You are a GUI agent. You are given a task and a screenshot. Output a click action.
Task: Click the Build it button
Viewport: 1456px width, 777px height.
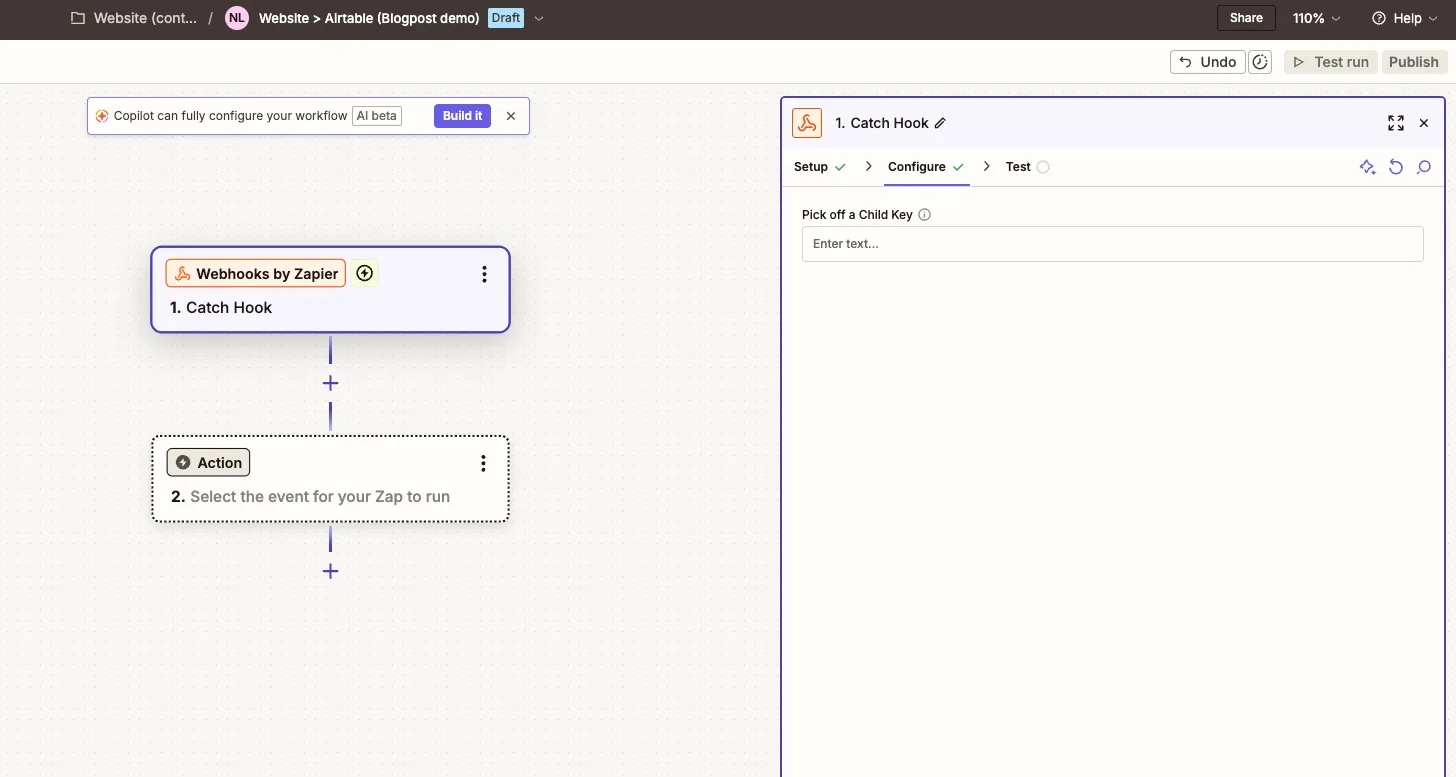point(461,115)
